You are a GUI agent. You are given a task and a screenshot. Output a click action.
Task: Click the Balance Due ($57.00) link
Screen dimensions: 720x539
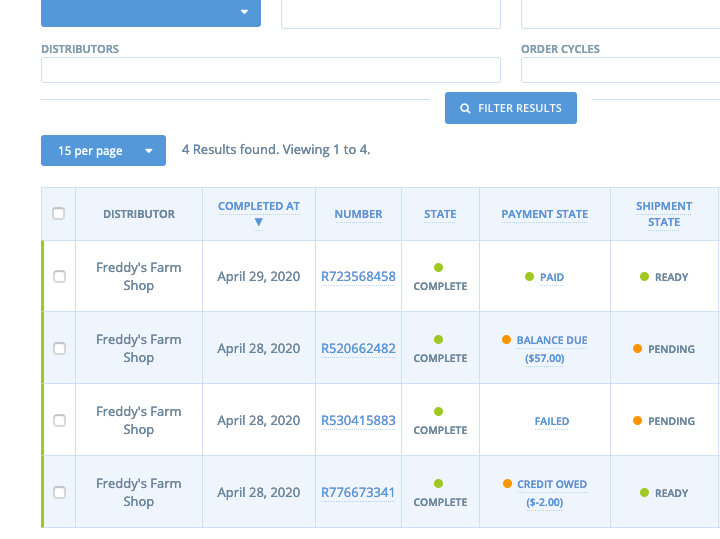(551, 349)
